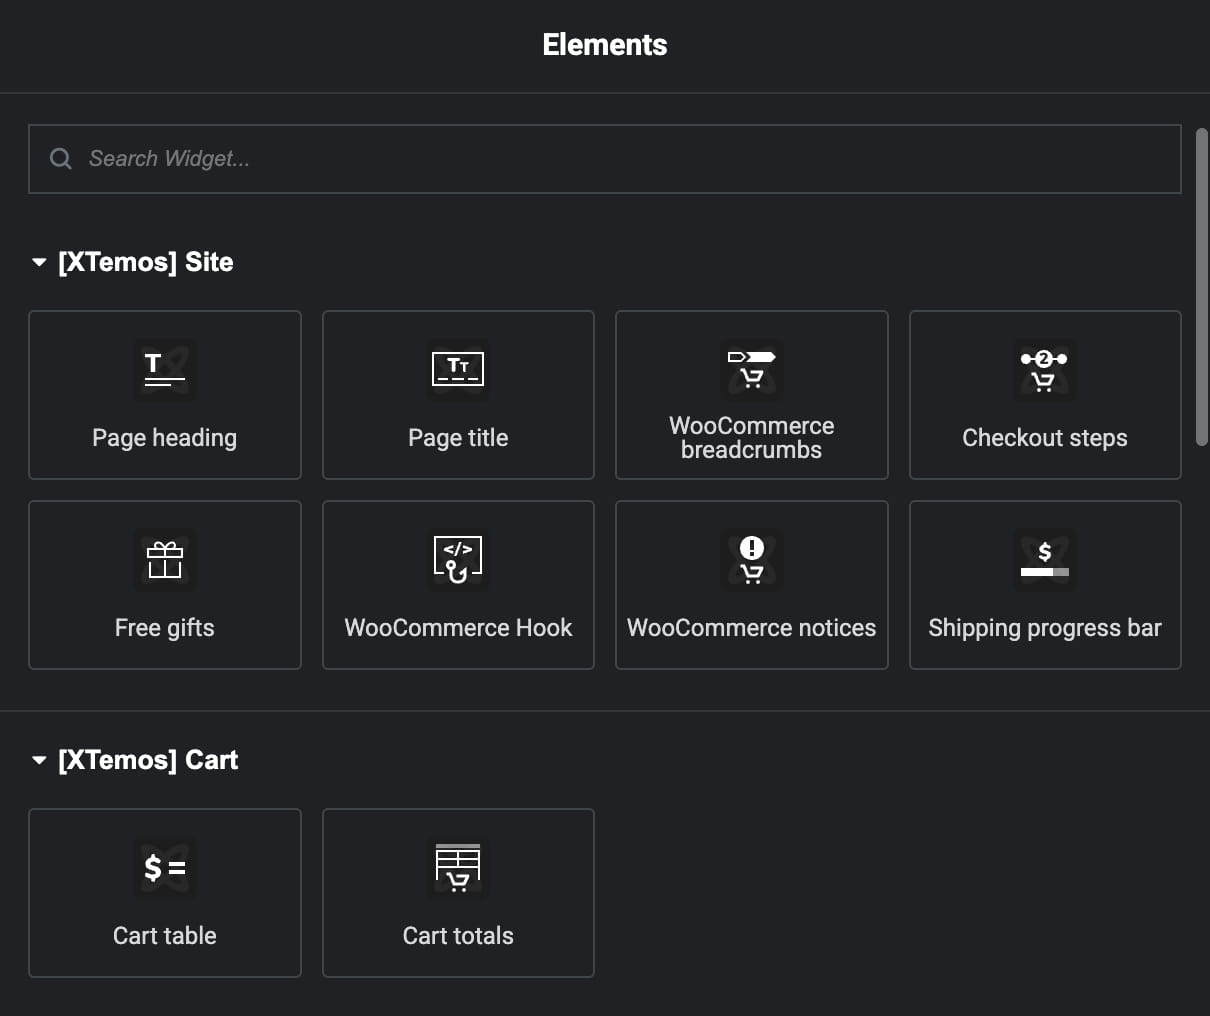The height and width of the screenshot is (1016, 1210).
Task: Select the Page title widget icon
Action: tap(458, 369)
